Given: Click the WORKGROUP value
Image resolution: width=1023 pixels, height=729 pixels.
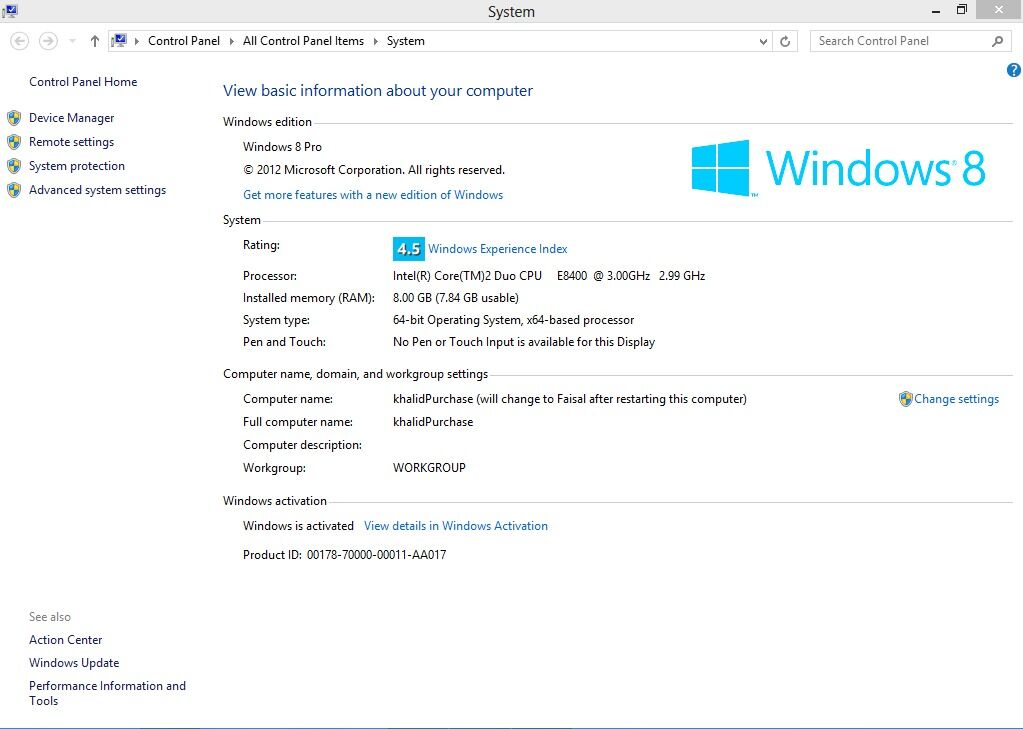Looking at the screenshot, I should pyautogui.click(x=429, y=467).
